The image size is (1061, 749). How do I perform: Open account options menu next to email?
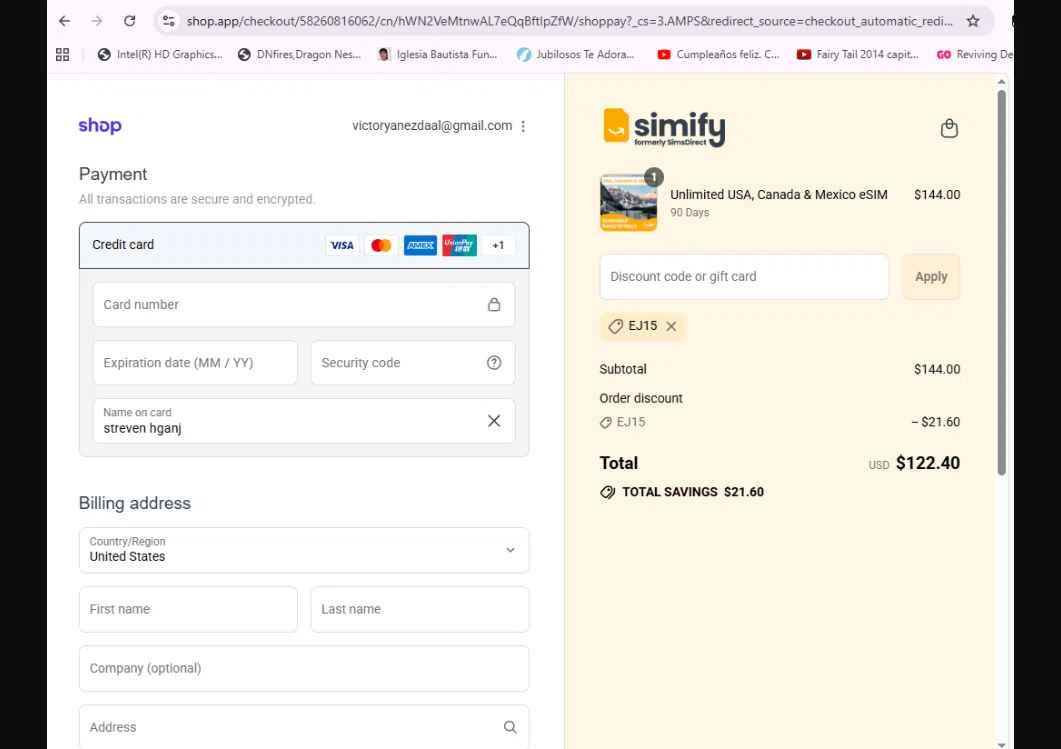[523, 126]
